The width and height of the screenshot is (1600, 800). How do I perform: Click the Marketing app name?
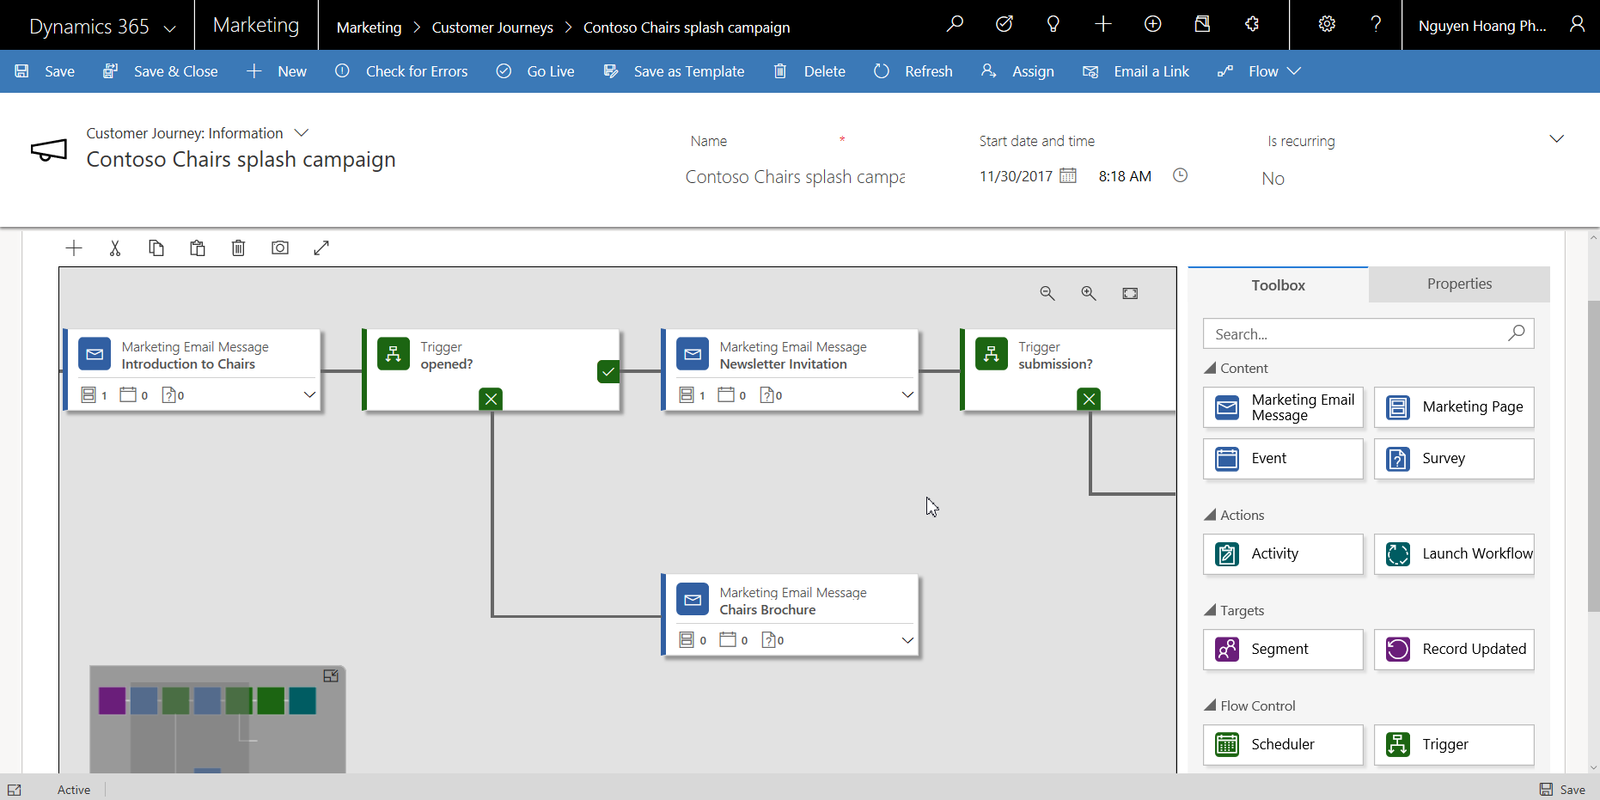coord(256,25)
